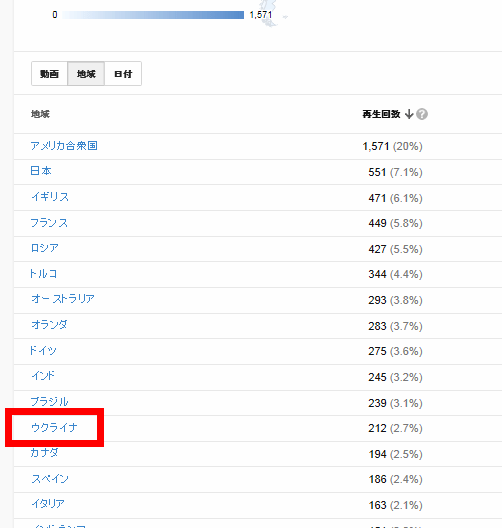
Task: Select the ロシア link
Action: (44, 248)
